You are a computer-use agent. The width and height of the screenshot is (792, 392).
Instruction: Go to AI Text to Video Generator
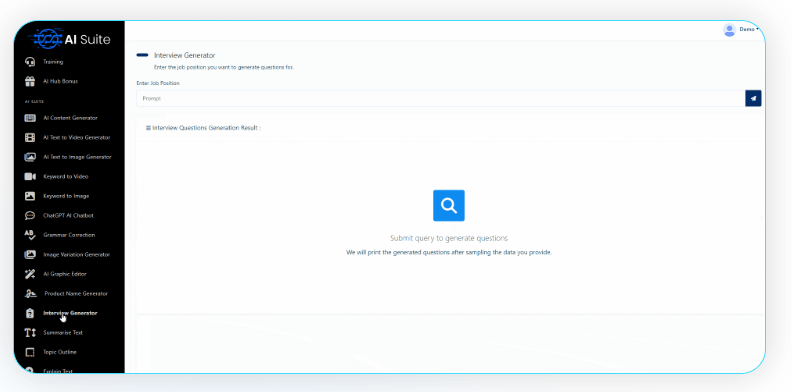point(77,137)
